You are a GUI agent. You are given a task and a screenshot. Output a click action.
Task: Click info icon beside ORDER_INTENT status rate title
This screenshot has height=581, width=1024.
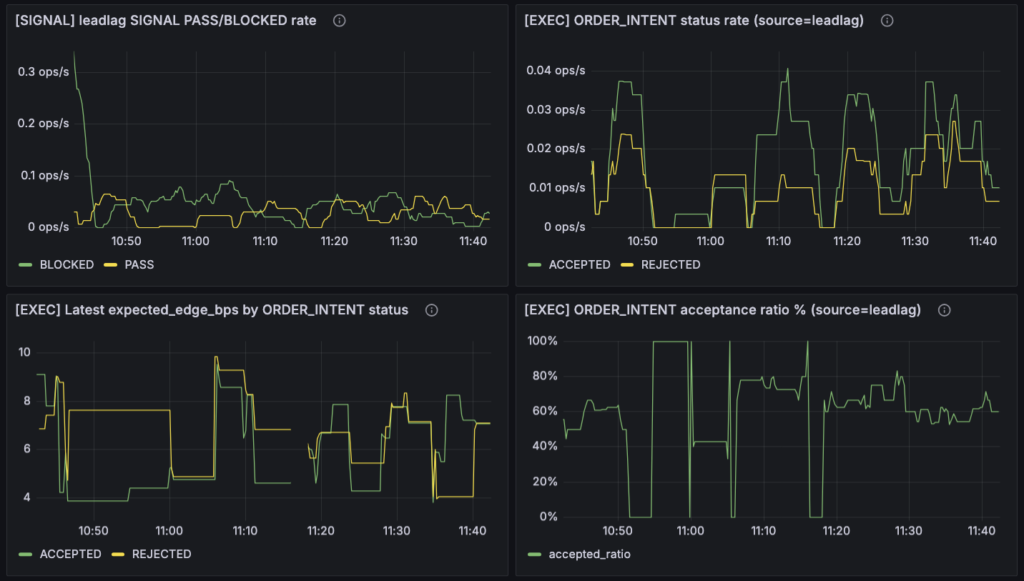coord(886,20)
